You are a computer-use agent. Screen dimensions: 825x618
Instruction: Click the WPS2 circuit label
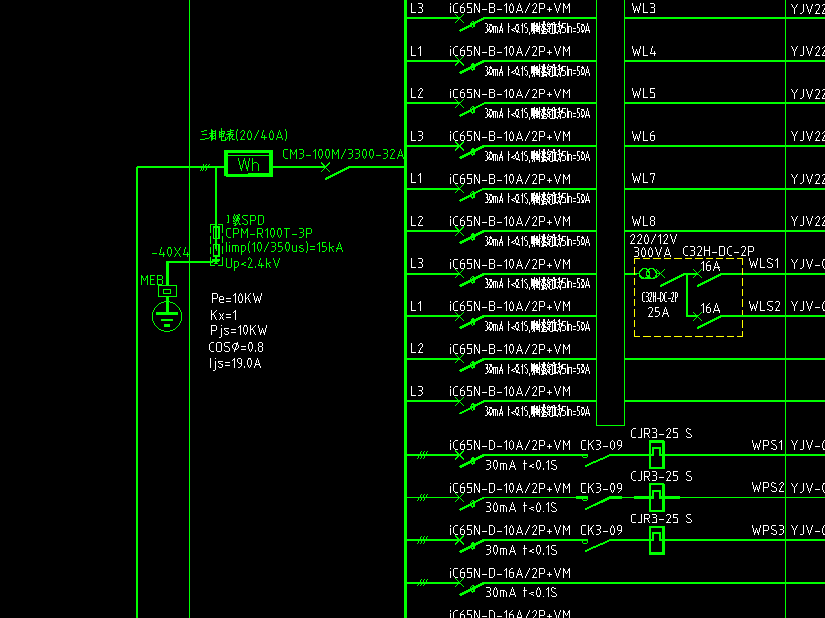768,488
